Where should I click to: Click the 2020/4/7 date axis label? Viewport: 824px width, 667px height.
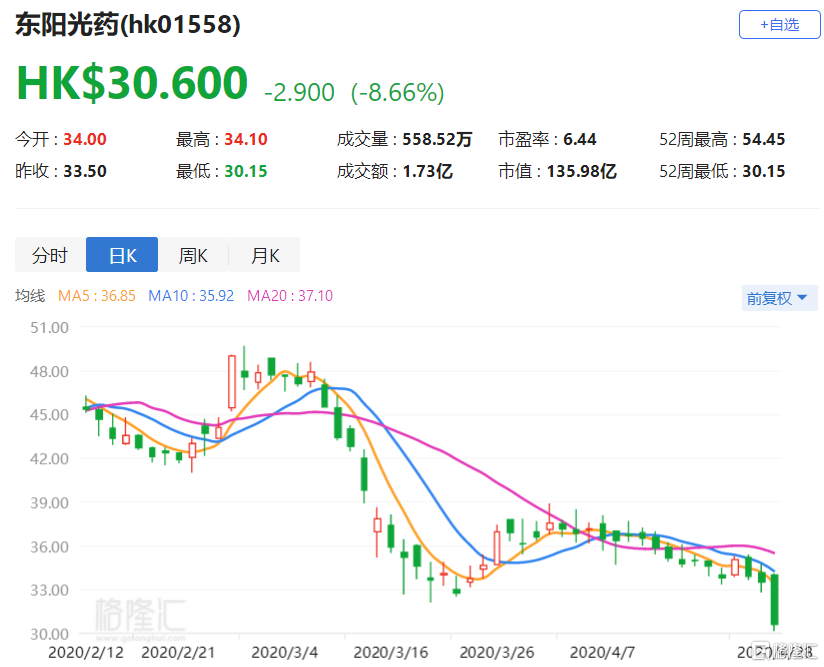point(602,652)
